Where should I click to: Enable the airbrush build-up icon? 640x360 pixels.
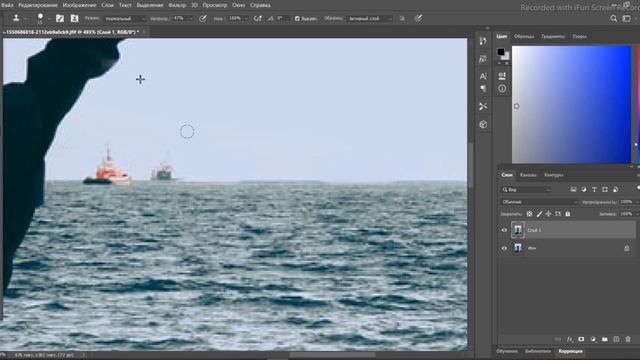(258, 18)
